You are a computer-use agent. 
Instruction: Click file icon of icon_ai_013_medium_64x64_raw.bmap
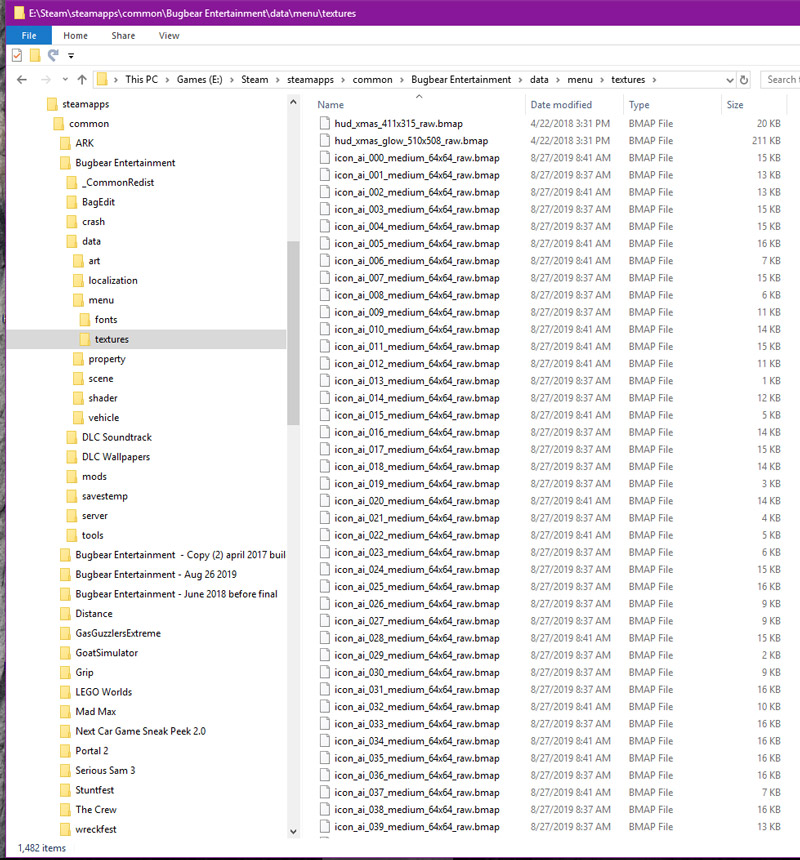pos(325,381)
